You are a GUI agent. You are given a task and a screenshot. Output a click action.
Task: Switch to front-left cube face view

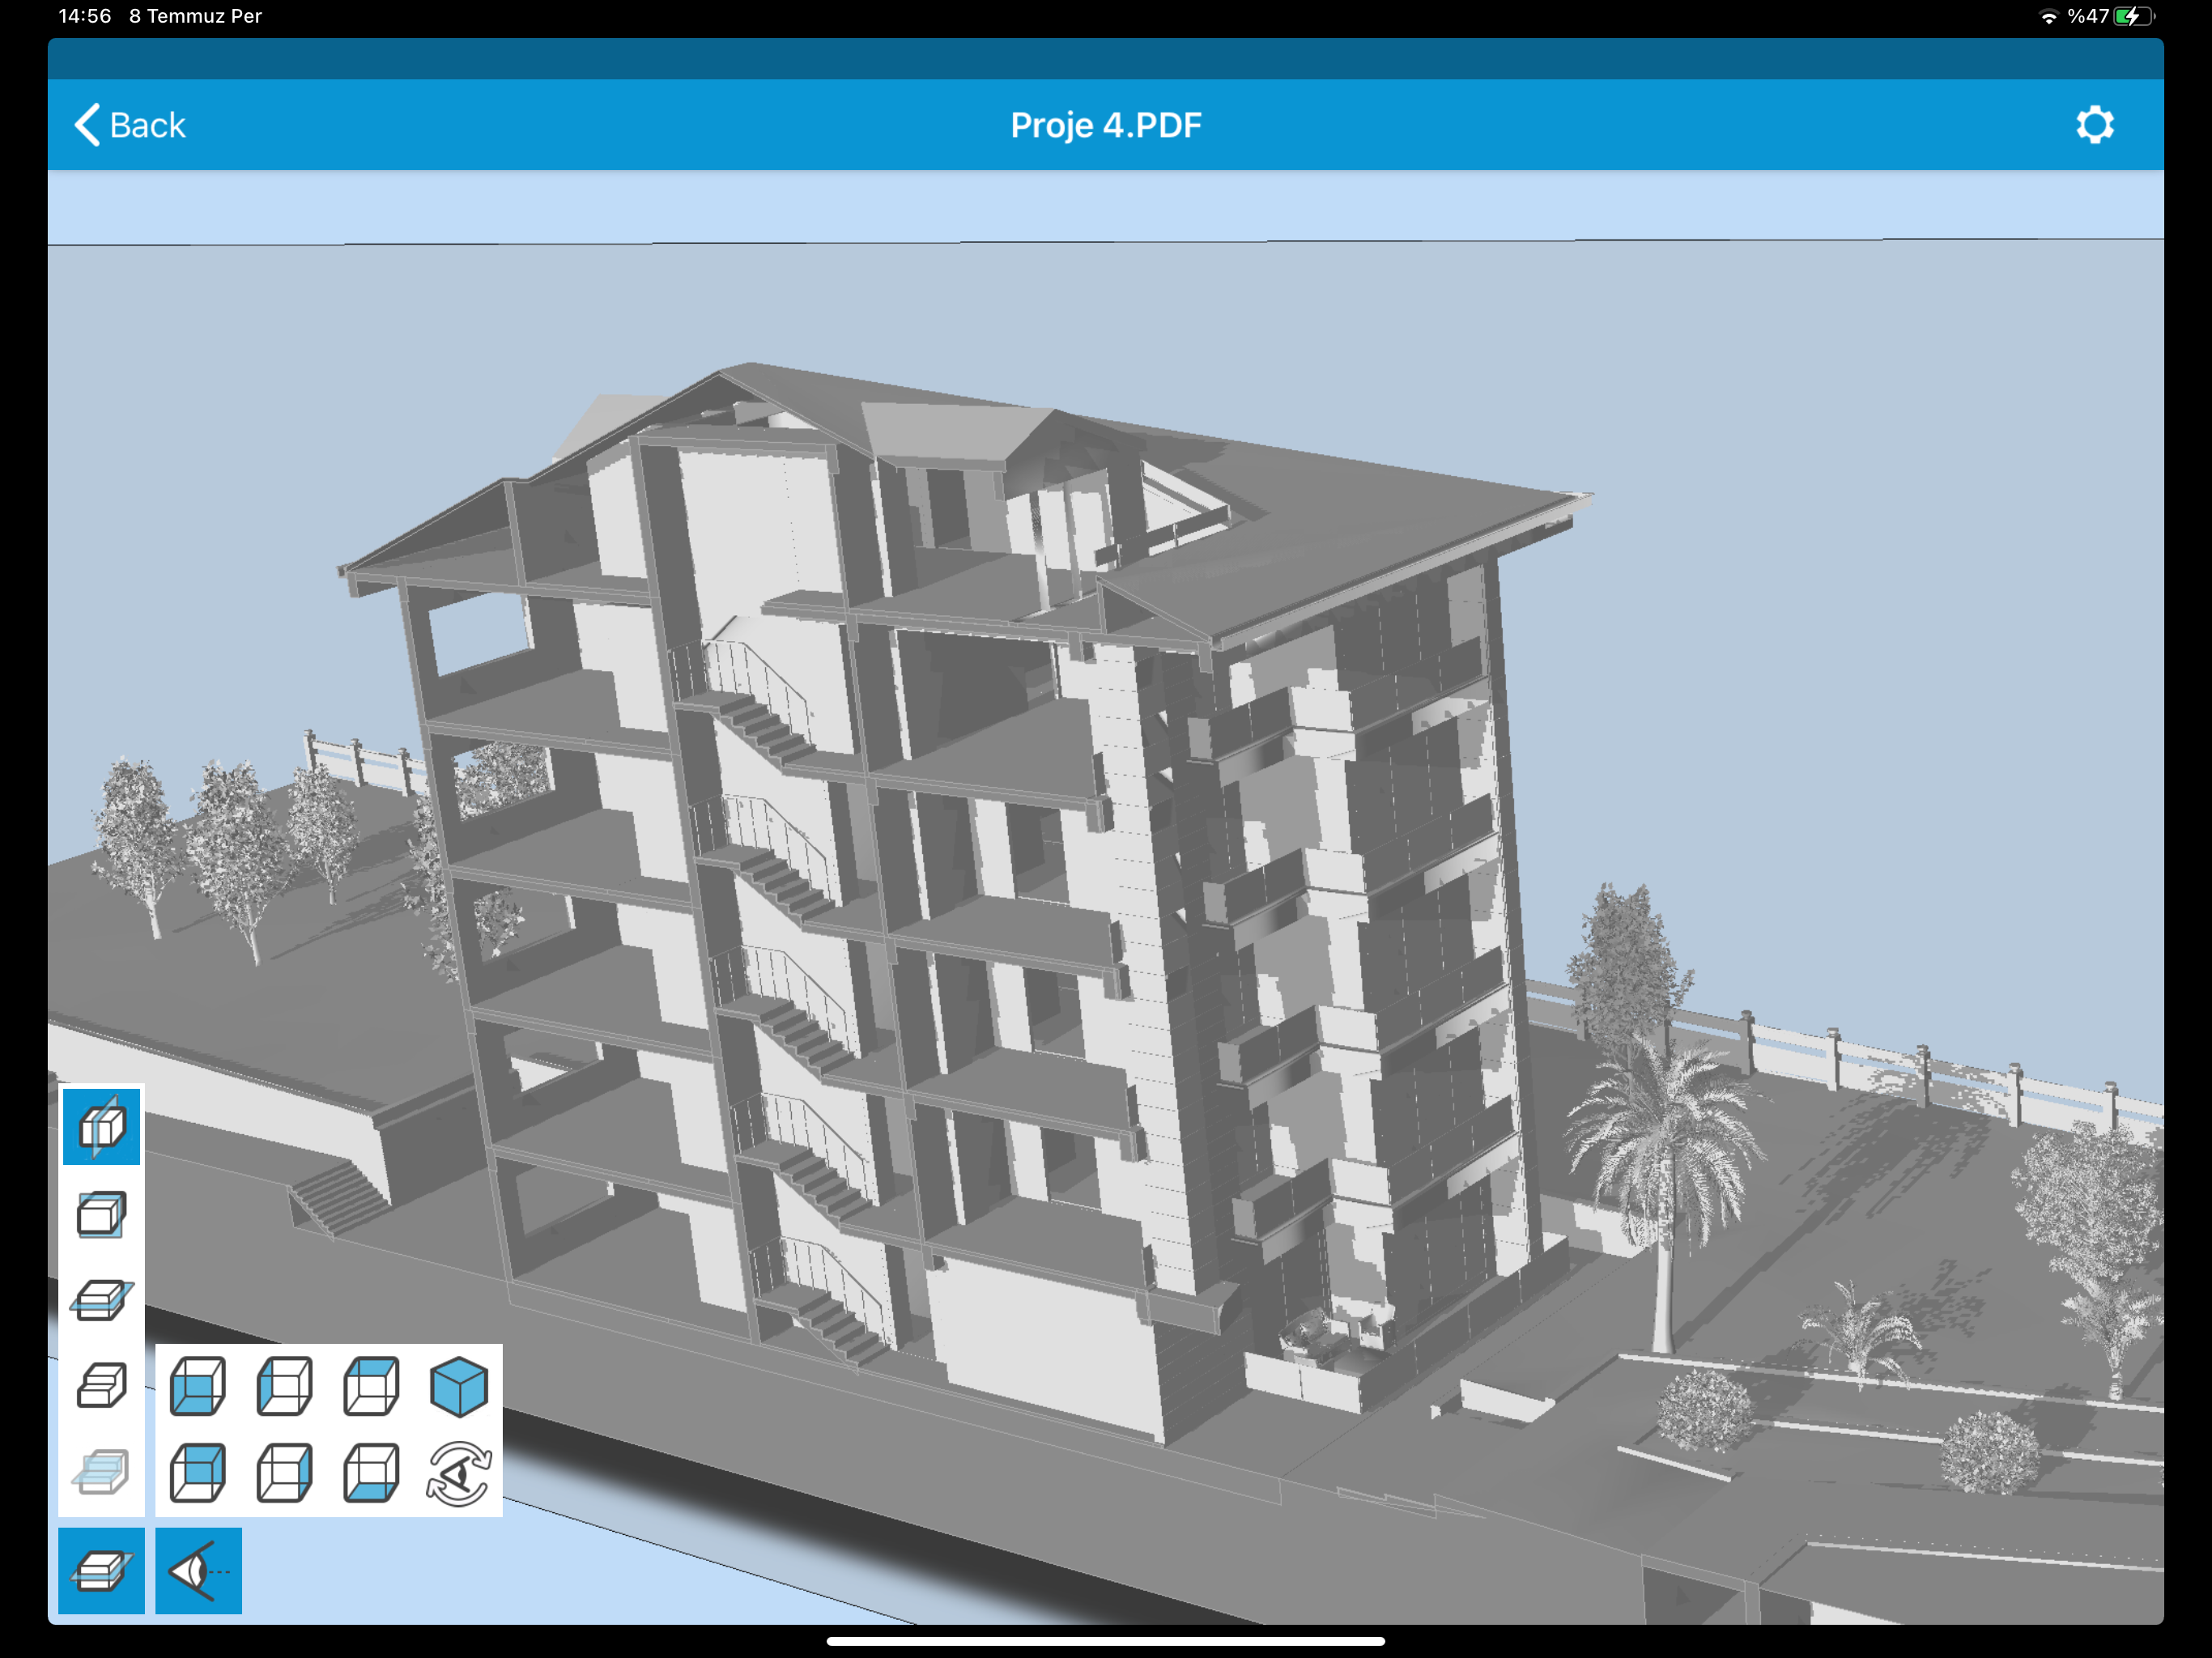(198, 1386)
